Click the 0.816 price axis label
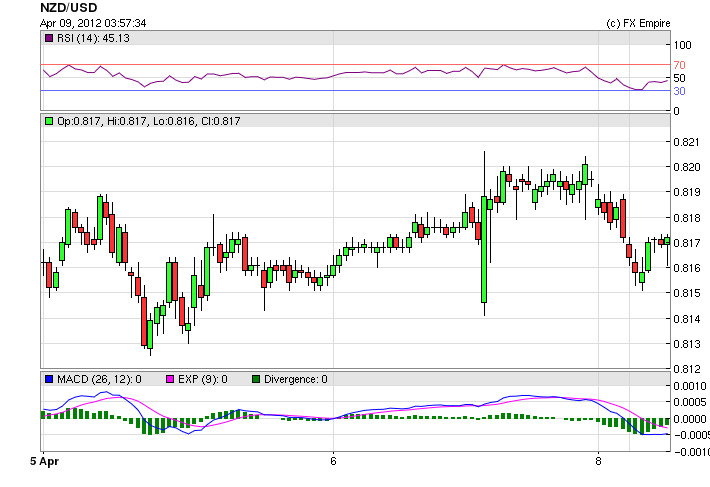The image size is (710, 487). 687,268
